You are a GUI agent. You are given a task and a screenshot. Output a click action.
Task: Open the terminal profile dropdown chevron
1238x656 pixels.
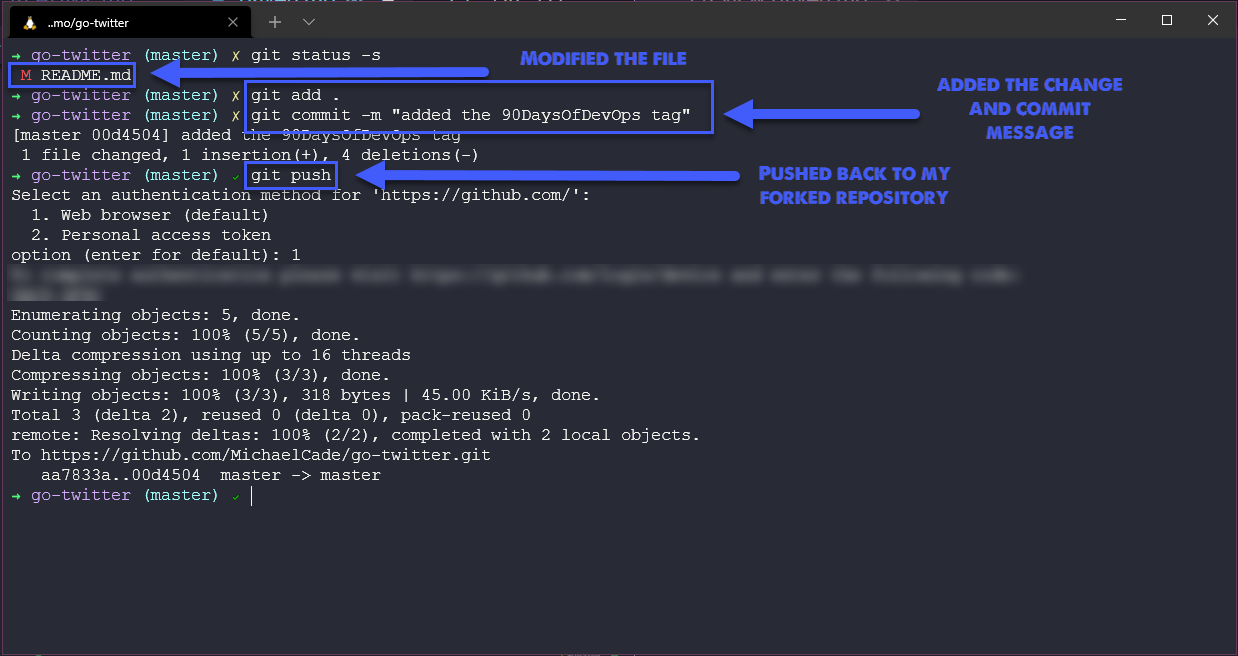(x=308, y=21)
